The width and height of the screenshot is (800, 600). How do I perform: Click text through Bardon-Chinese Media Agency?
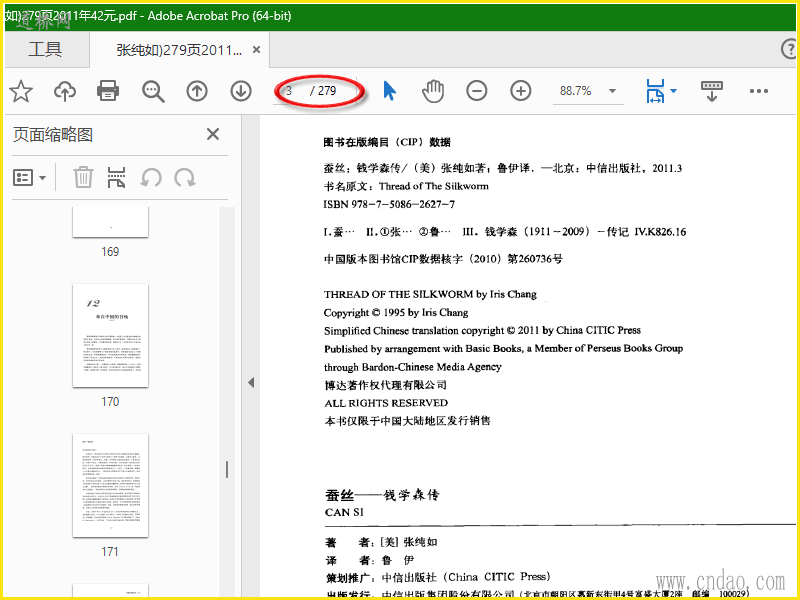(x=413, y=367)
